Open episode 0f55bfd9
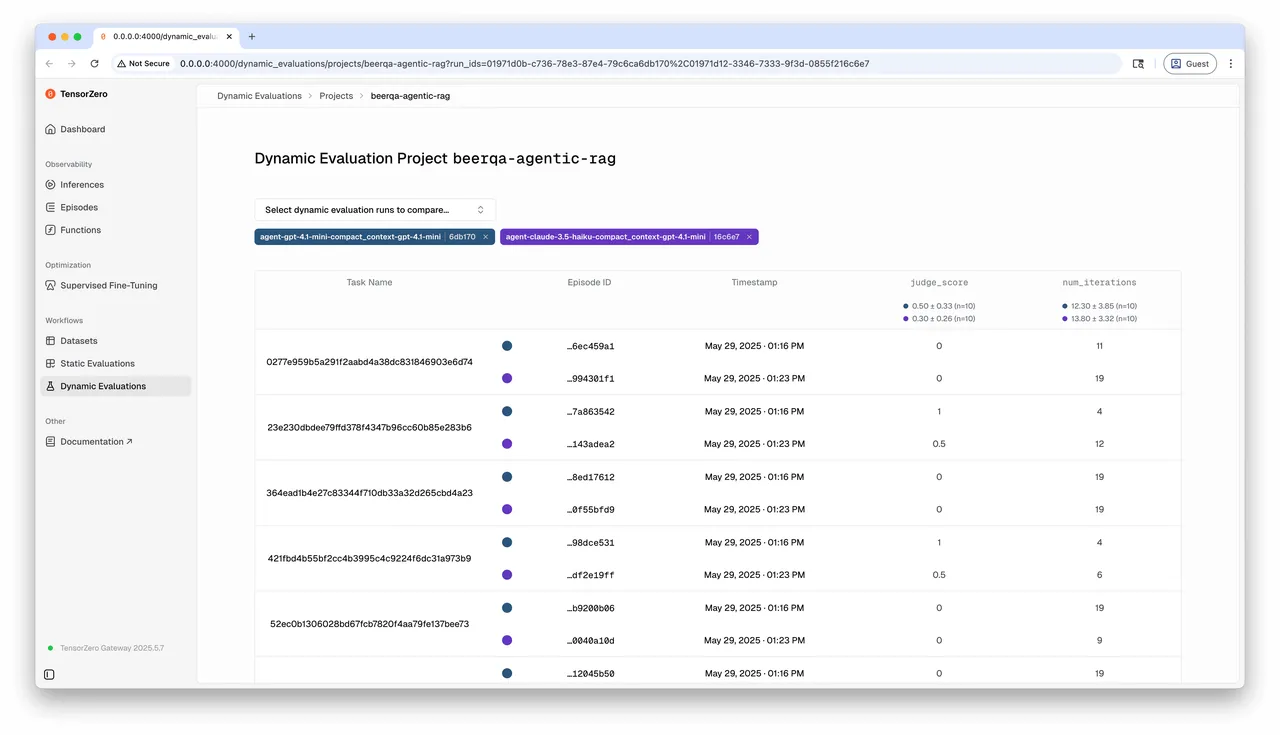 click(x=591, y=510)
